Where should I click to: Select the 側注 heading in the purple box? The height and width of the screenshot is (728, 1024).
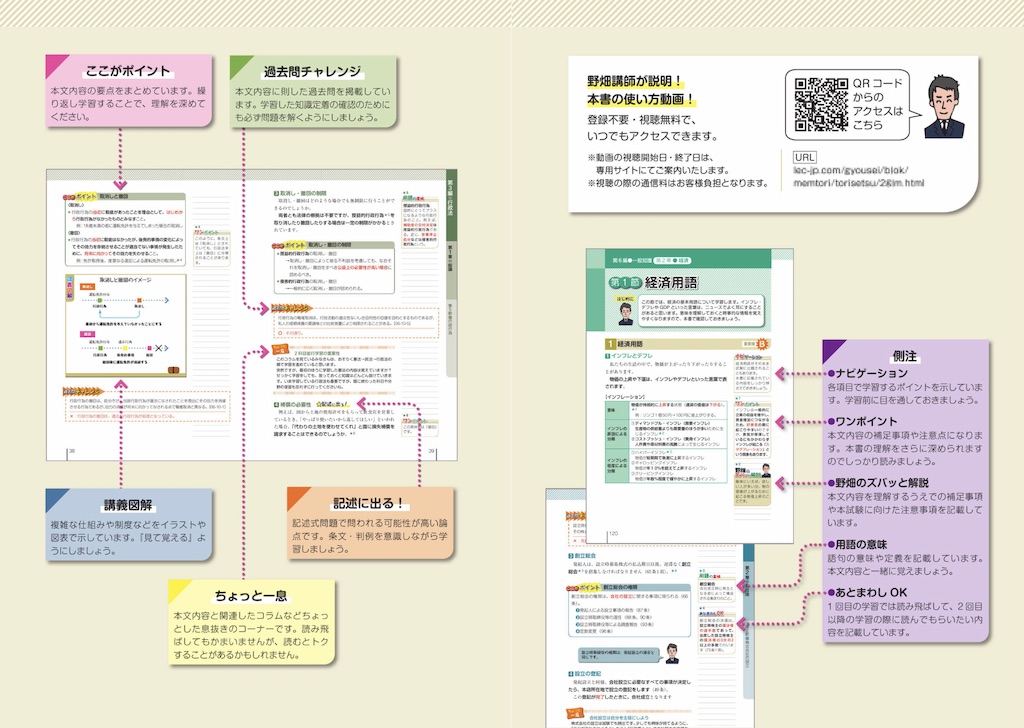[904, 356]
